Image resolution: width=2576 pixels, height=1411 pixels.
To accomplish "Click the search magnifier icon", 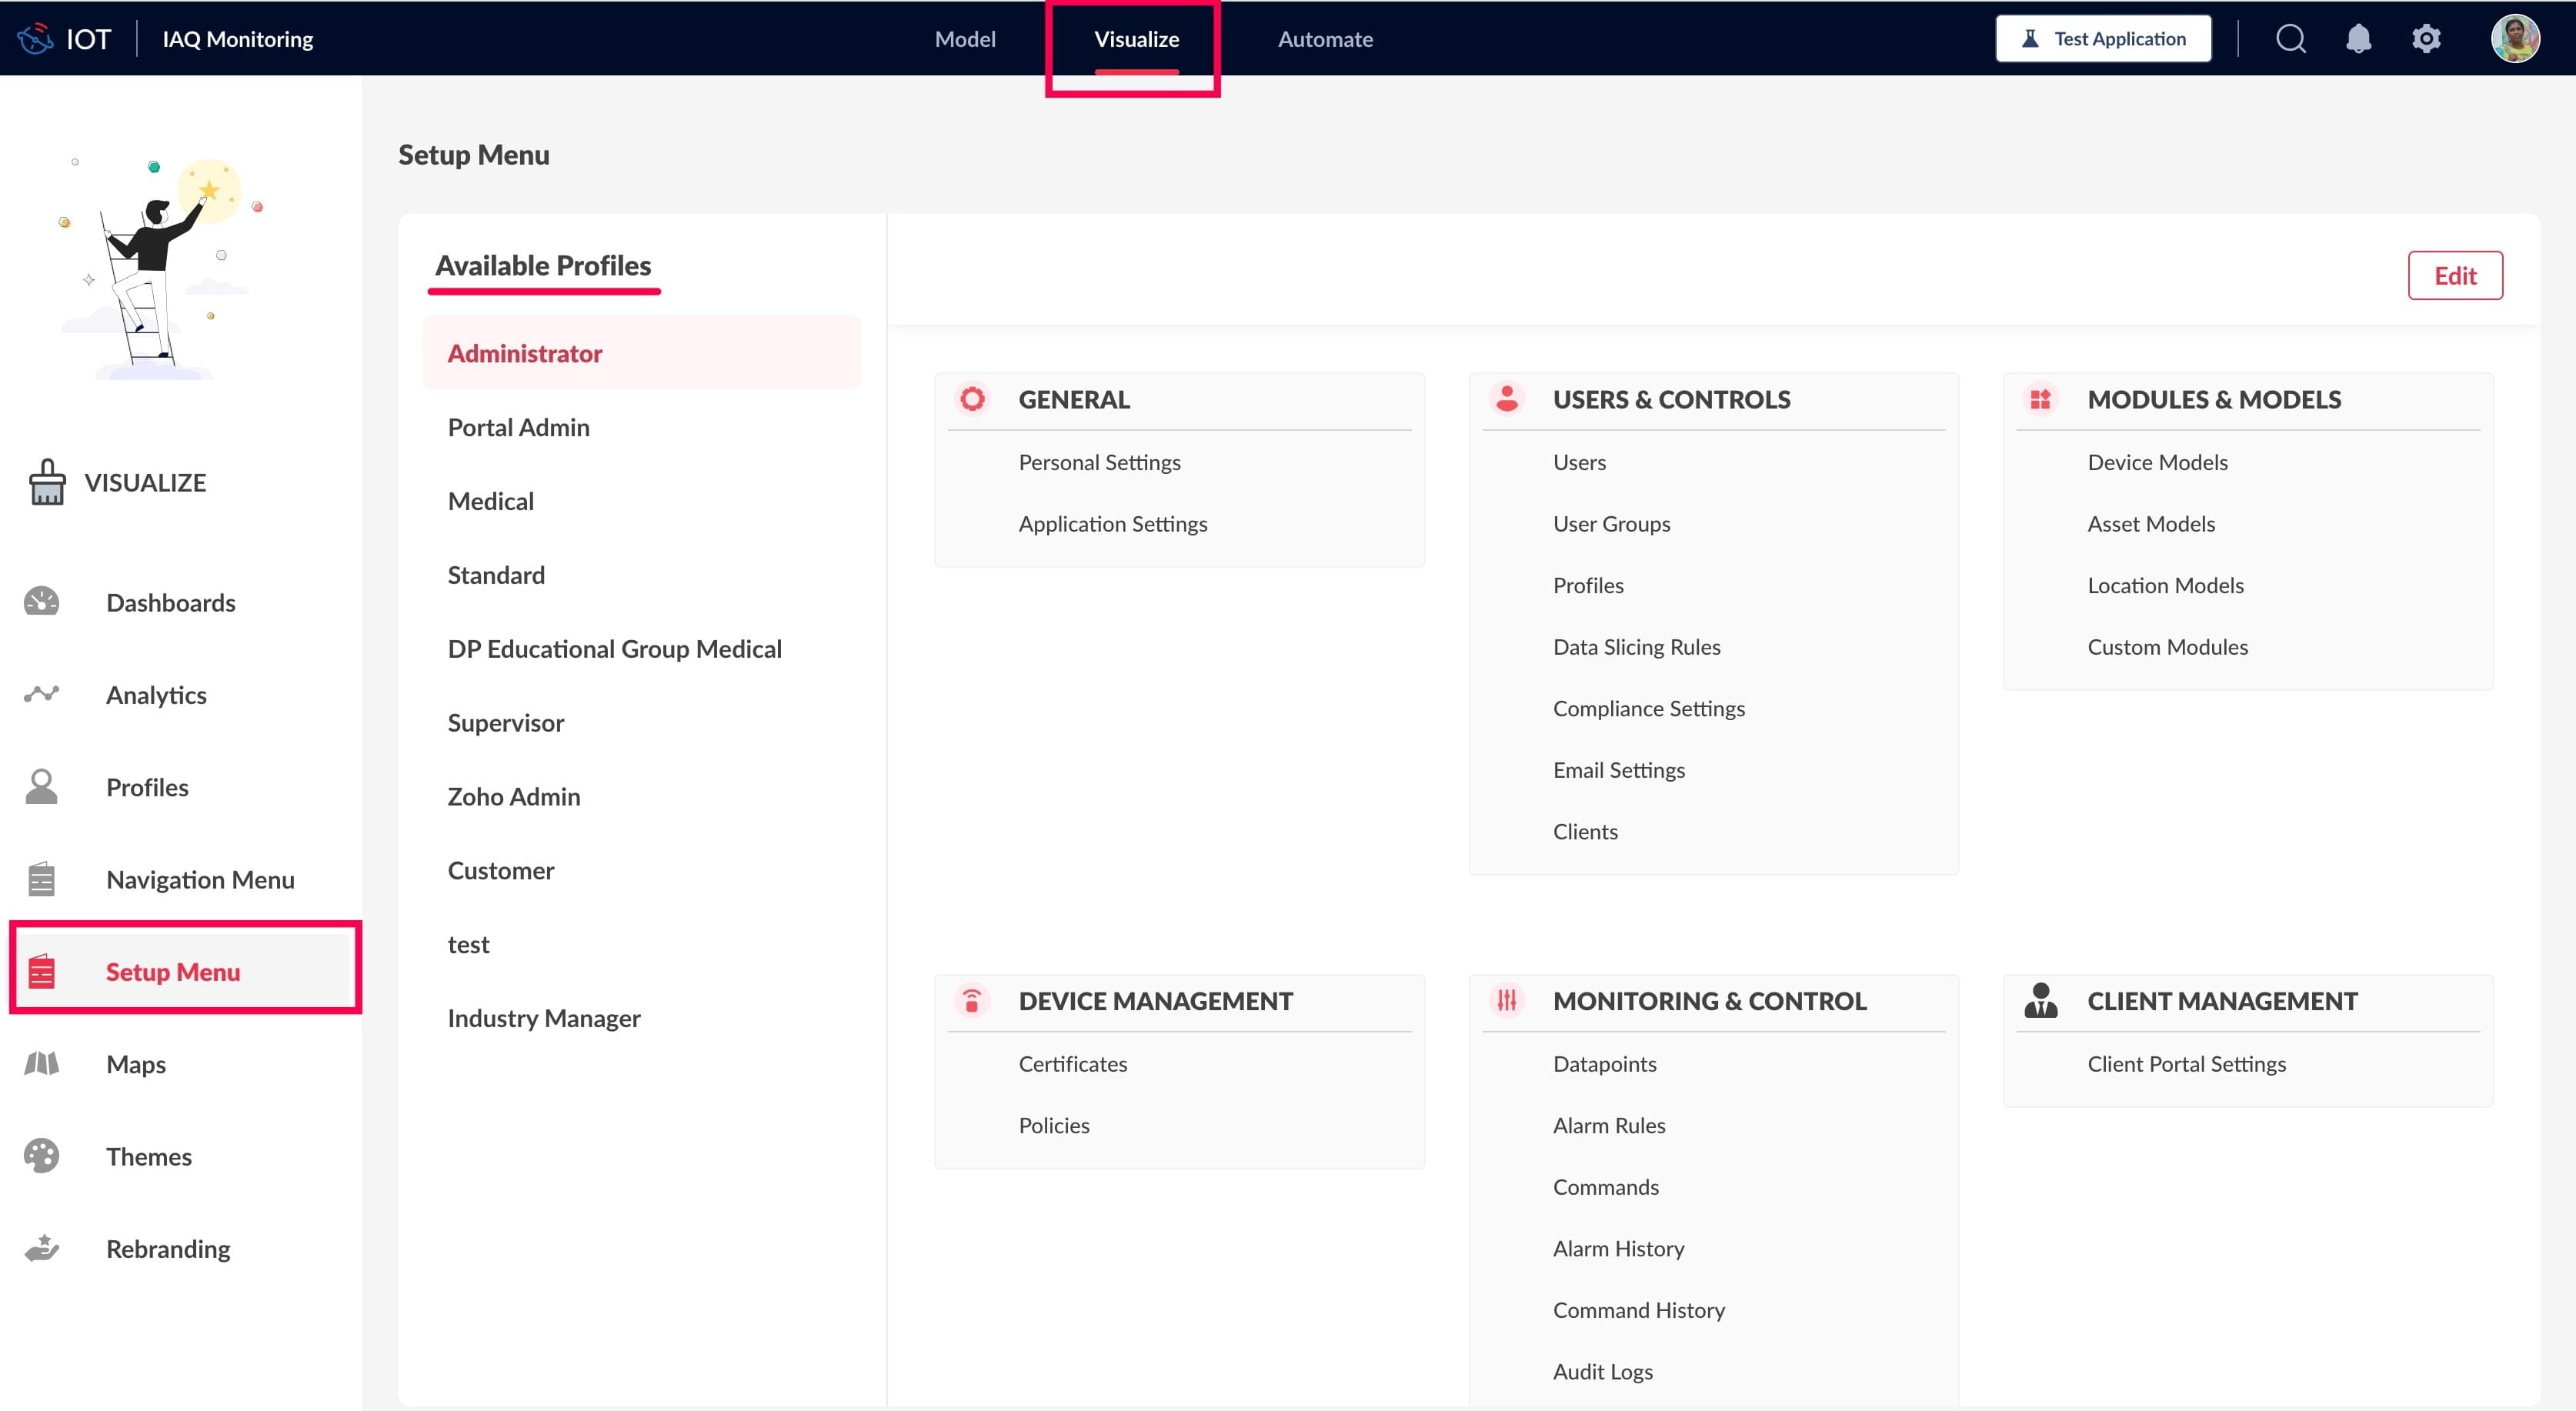I will pos(2290,39).
